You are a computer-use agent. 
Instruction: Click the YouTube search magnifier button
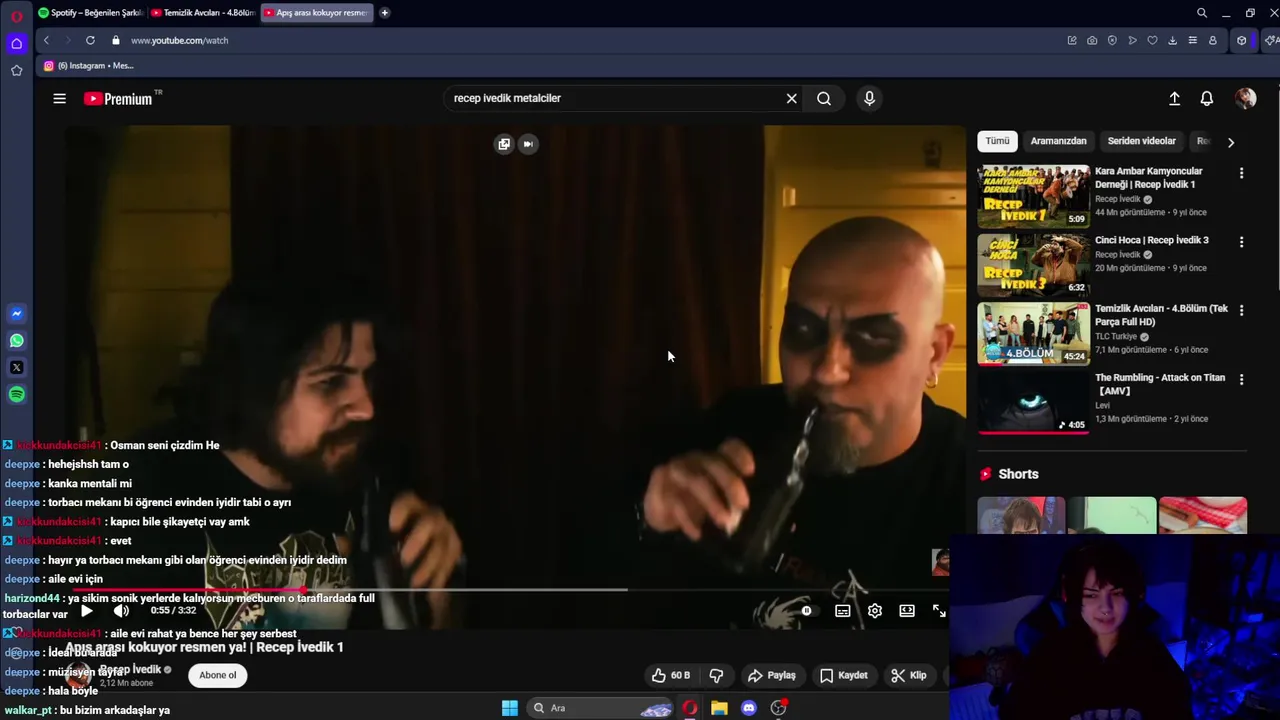coord(824,98)
